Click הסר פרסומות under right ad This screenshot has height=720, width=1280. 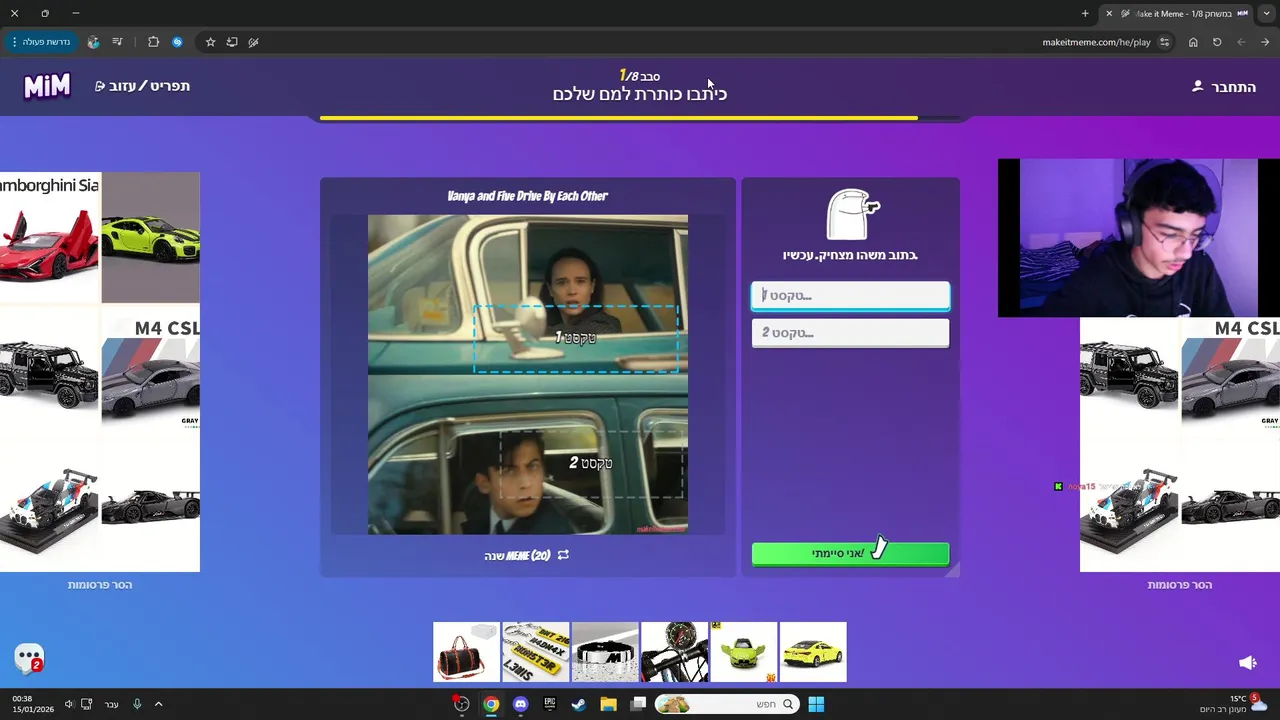pyautogui.click(x=1180, y=585)
